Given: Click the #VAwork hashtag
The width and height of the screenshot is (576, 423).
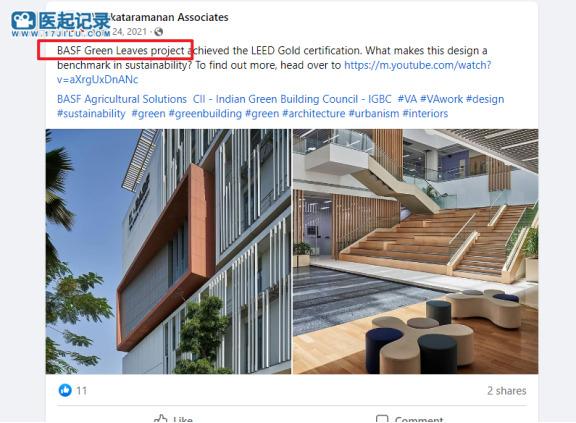Looking at the screenshot, I should coord(442,99).
